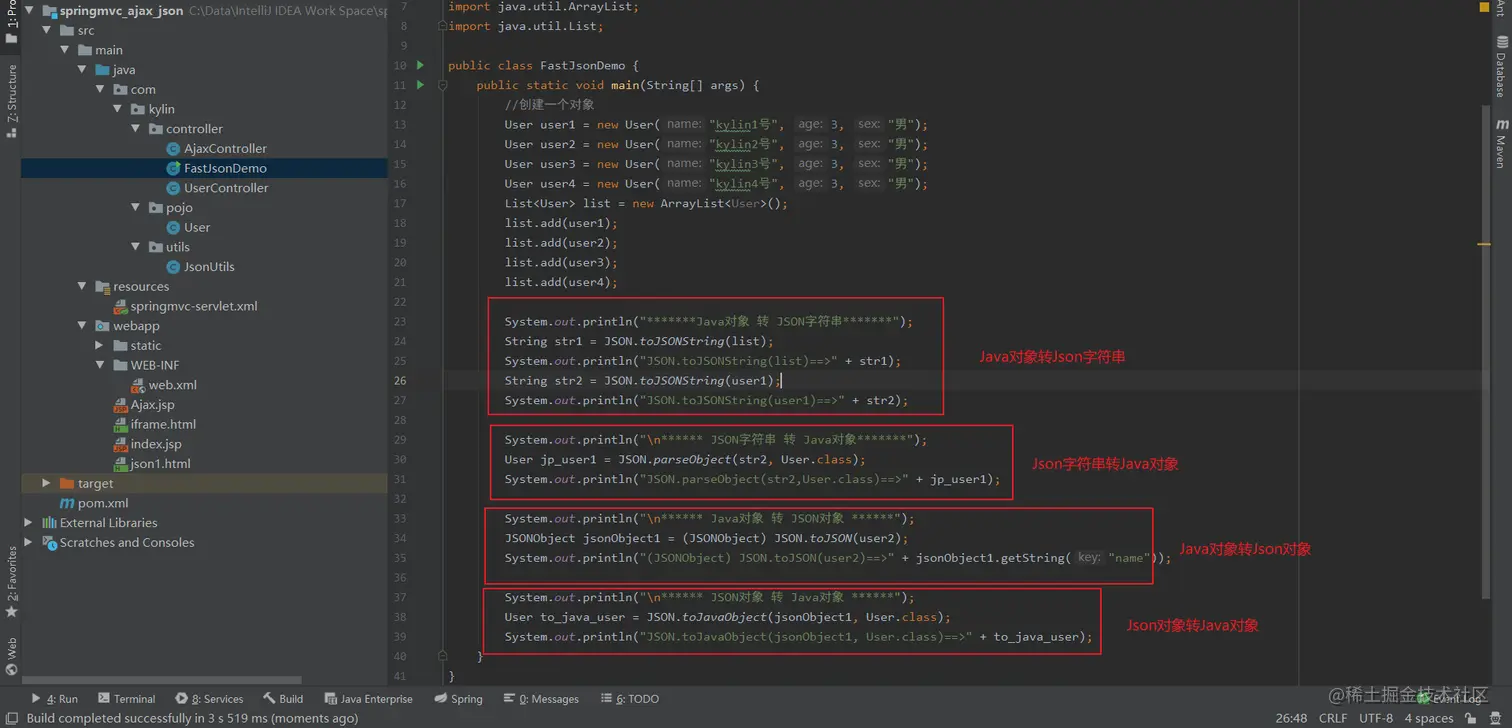The image size is (1512, 728).
Task: Open the Services tool window
Action: (x=209, y=699)
